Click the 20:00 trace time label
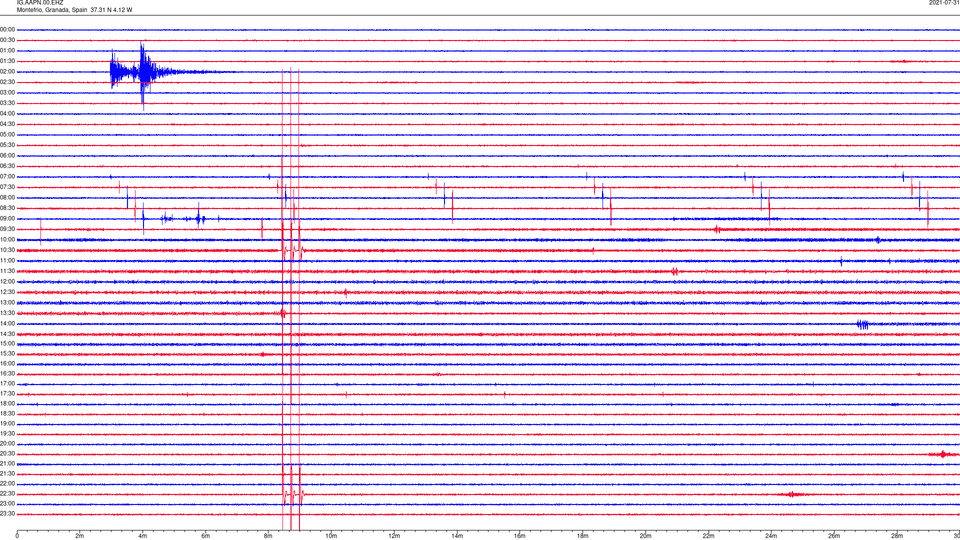 (x=7, y=444)
